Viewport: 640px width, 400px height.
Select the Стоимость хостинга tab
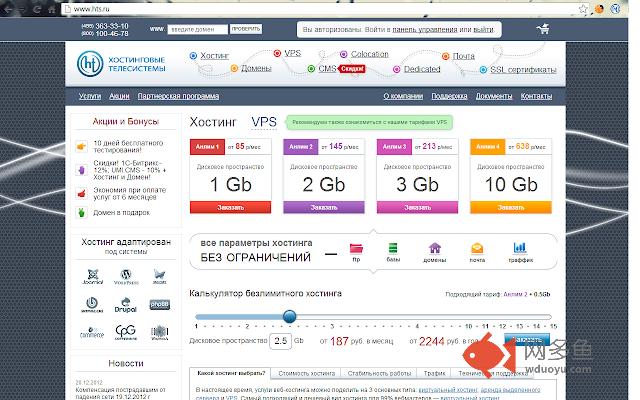tap(307, 373)
